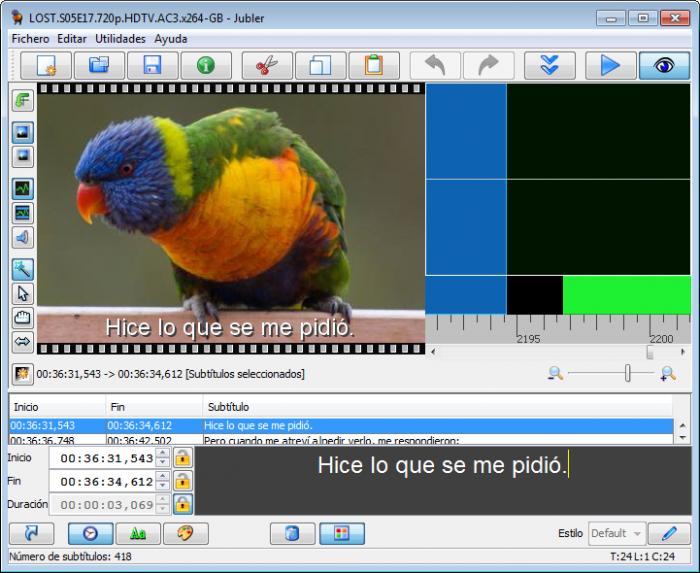This screenshot has height=573, width=700.
Task: Click the blue play preview icon
Action: click(609, 66)
